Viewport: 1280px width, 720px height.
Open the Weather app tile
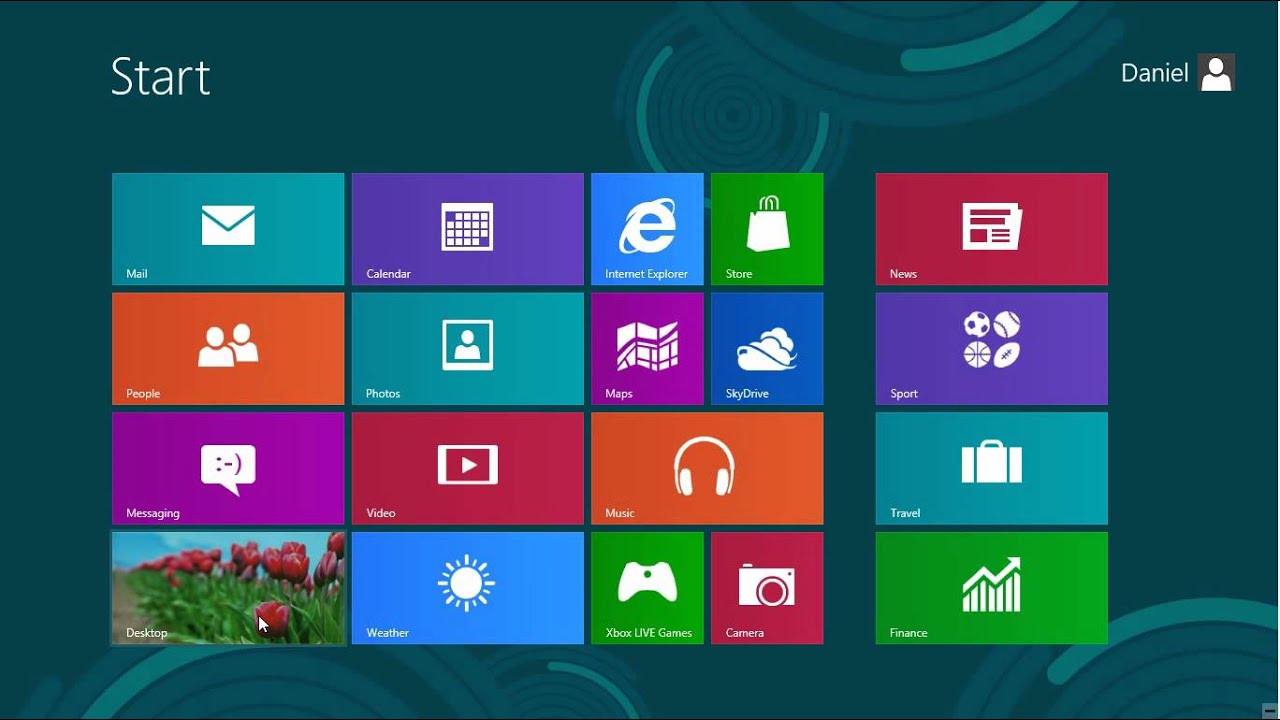467,588
